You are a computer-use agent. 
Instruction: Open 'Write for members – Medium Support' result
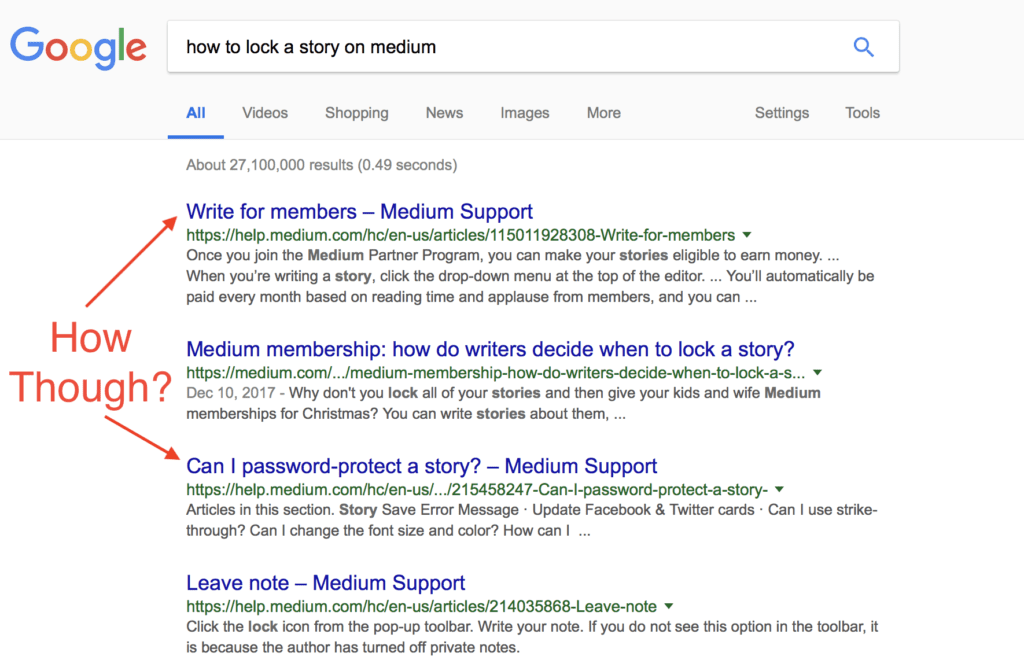tap(359, 212)
